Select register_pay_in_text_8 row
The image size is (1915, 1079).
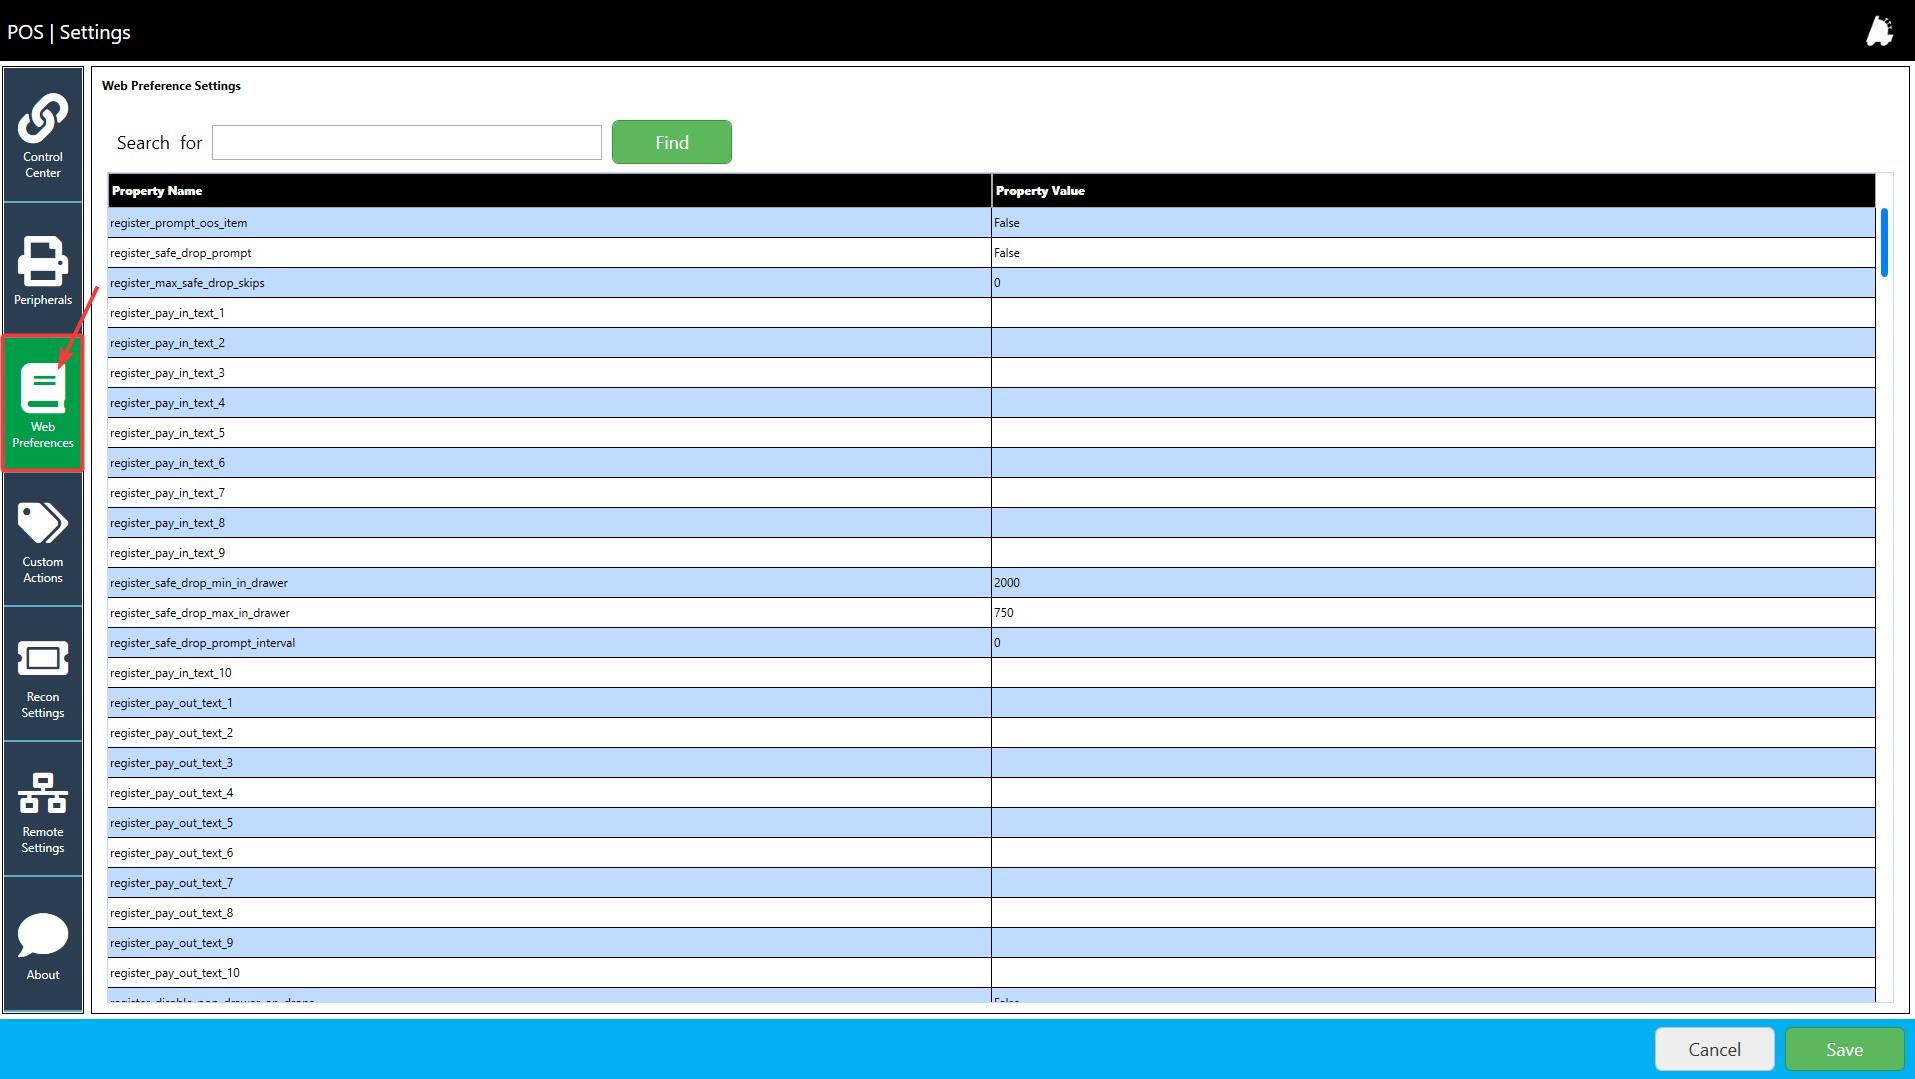click(991, 523)
